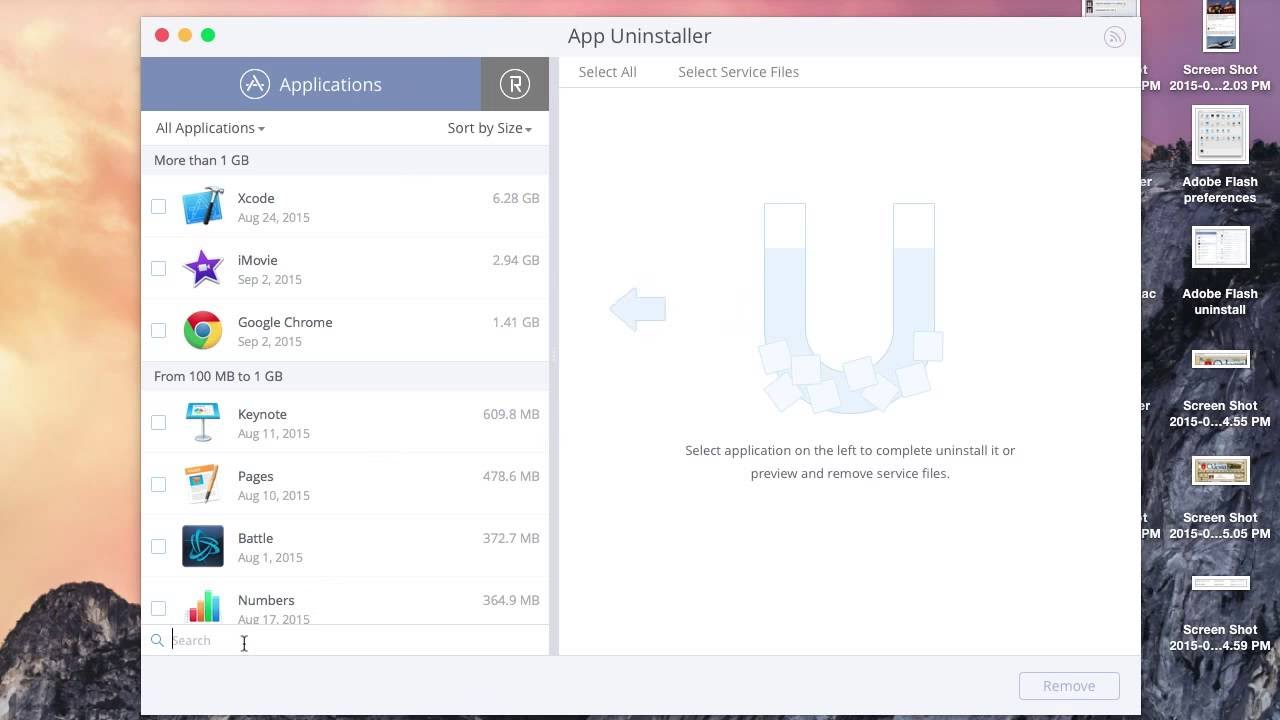Viewport: 1280px width, 720px height.
Task: Click the Battle app icon
Action: 203,546
